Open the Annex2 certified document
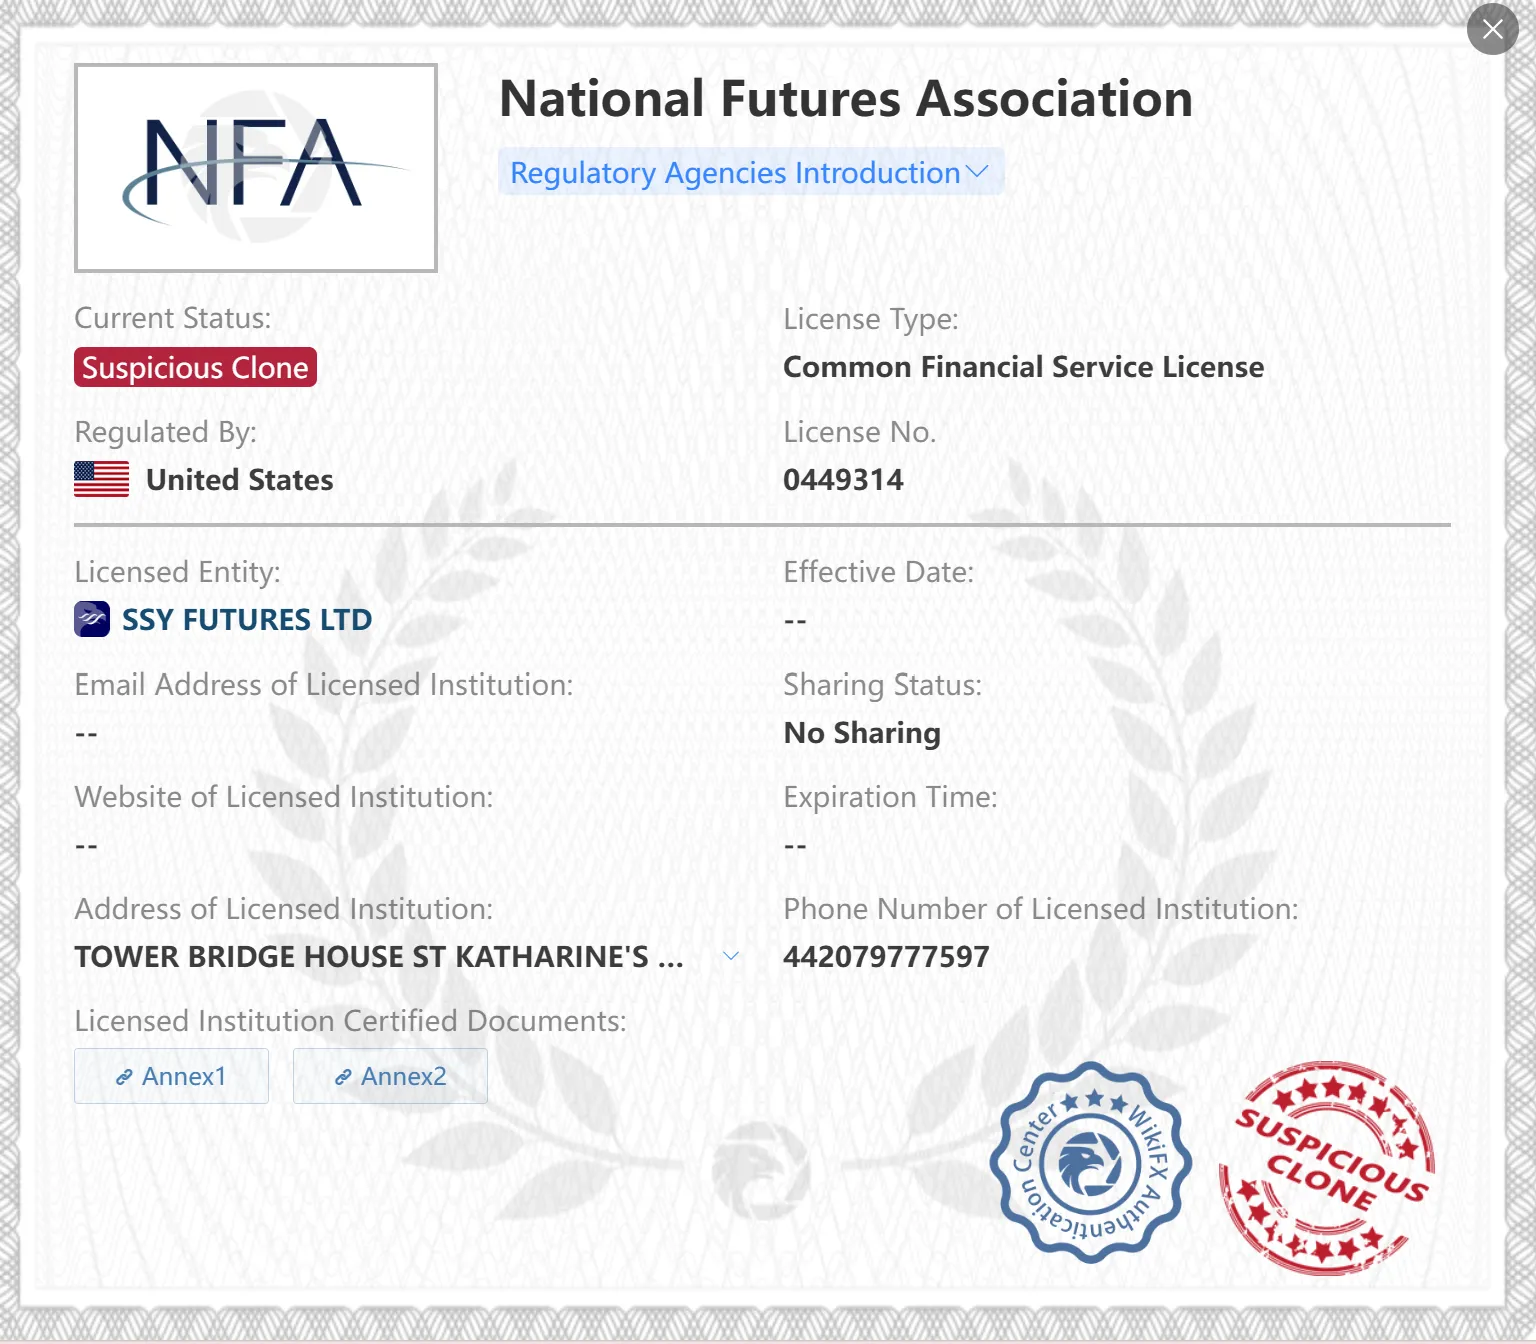1536x1344 pixels. pyautogui.click(x=390, y=1076)
